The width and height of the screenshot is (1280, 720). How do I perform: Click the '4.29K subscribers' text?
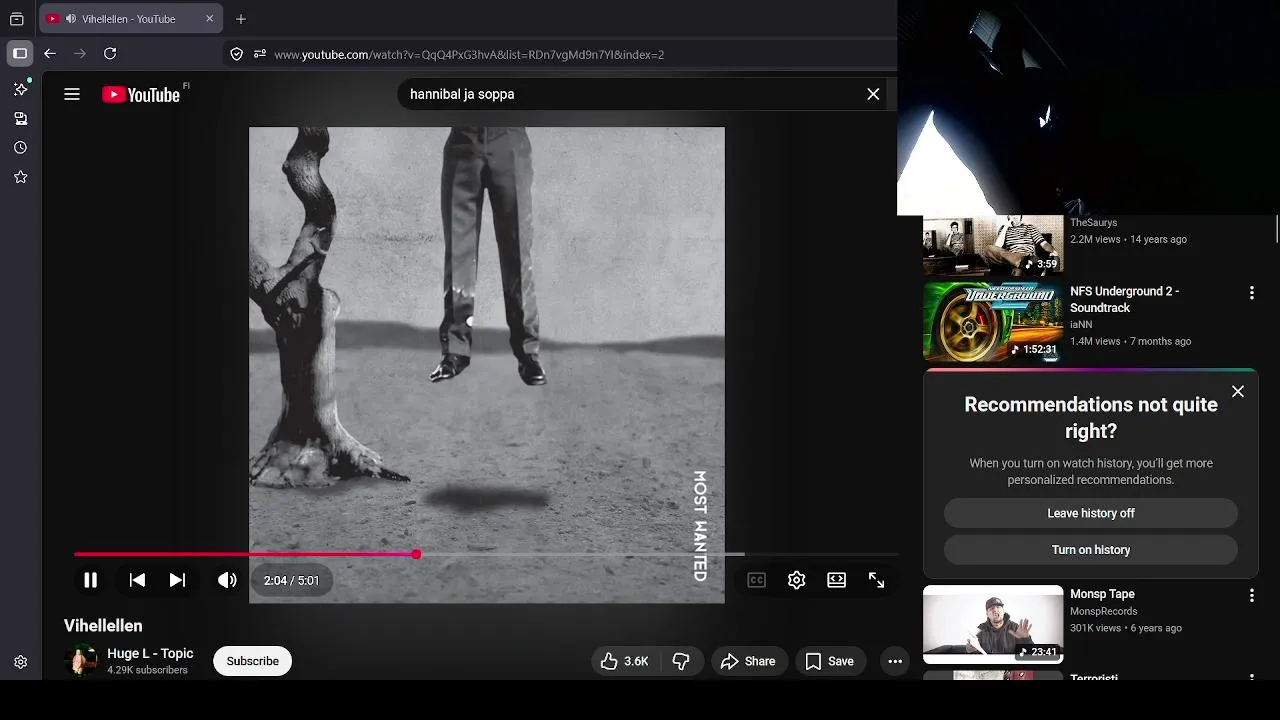pos(147,670)
